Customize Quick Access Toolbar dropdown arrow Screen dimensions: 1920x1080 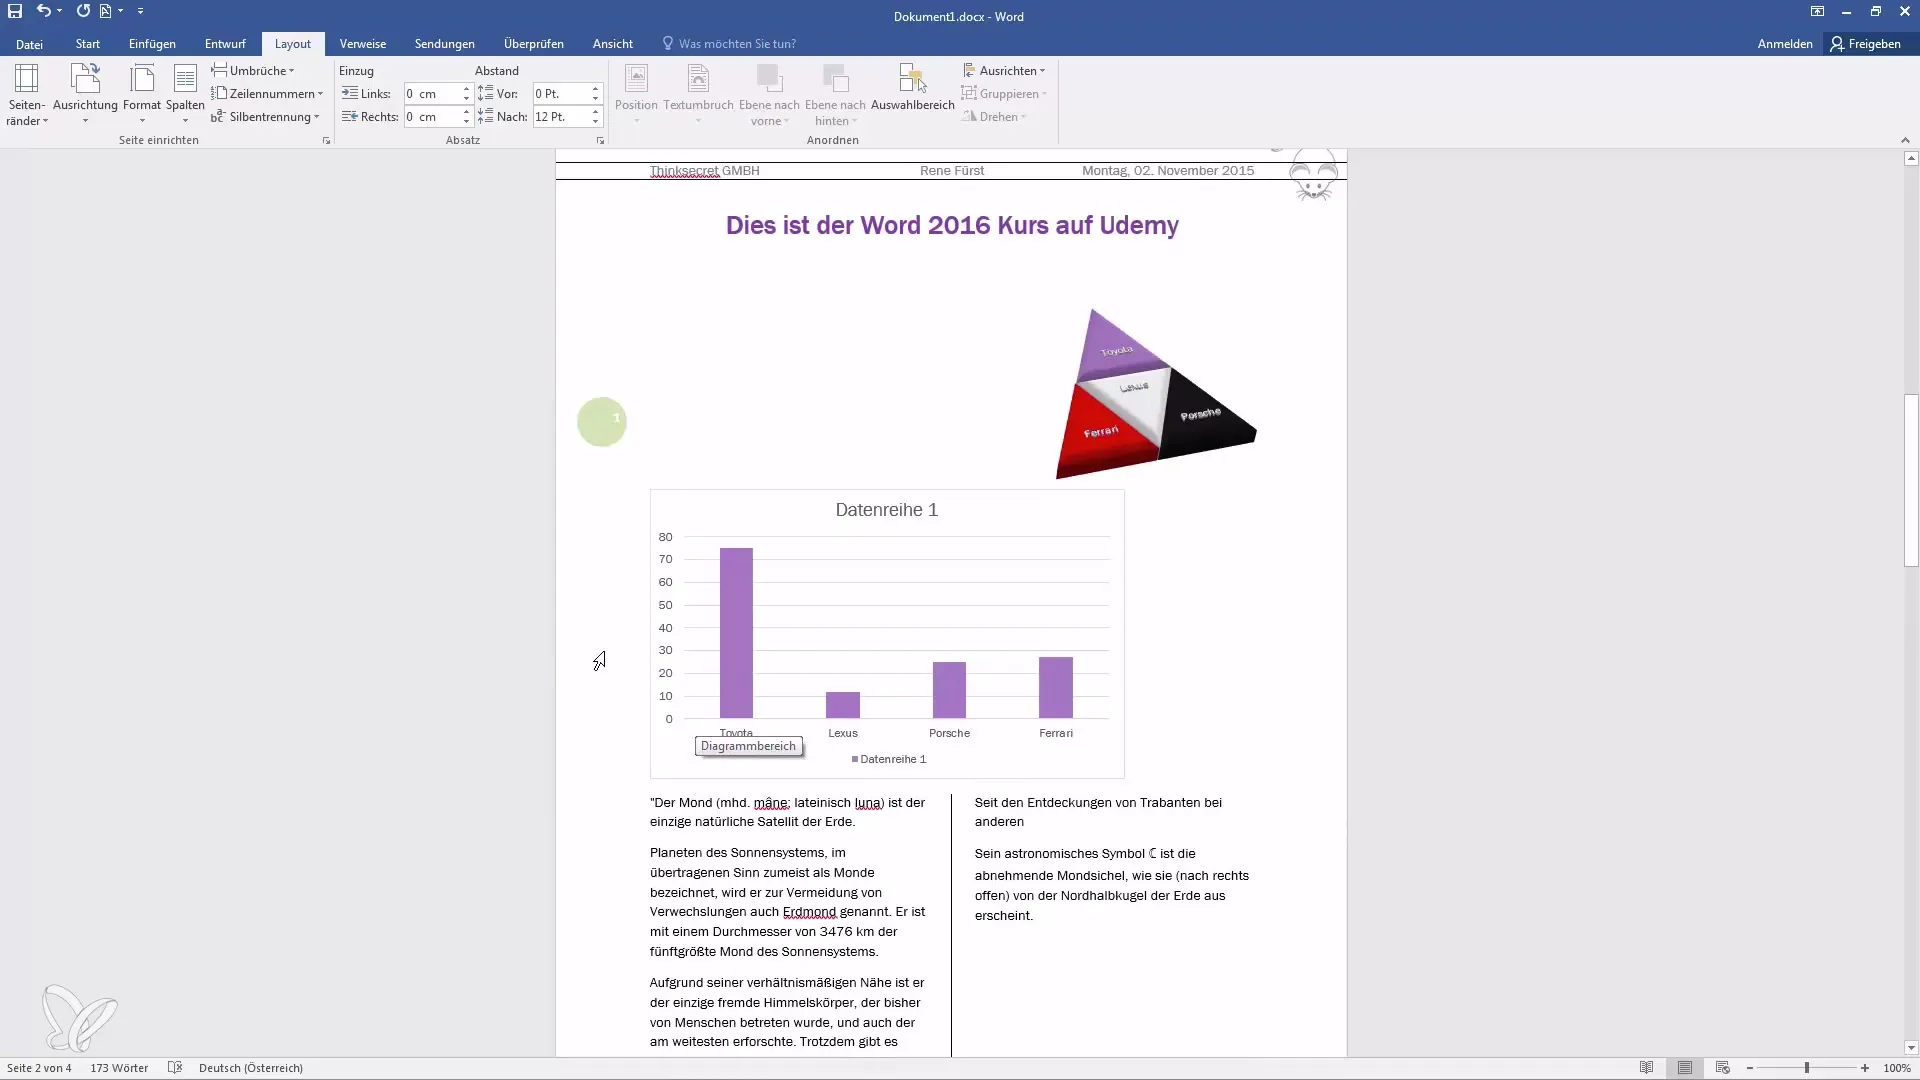pos(140,11)
